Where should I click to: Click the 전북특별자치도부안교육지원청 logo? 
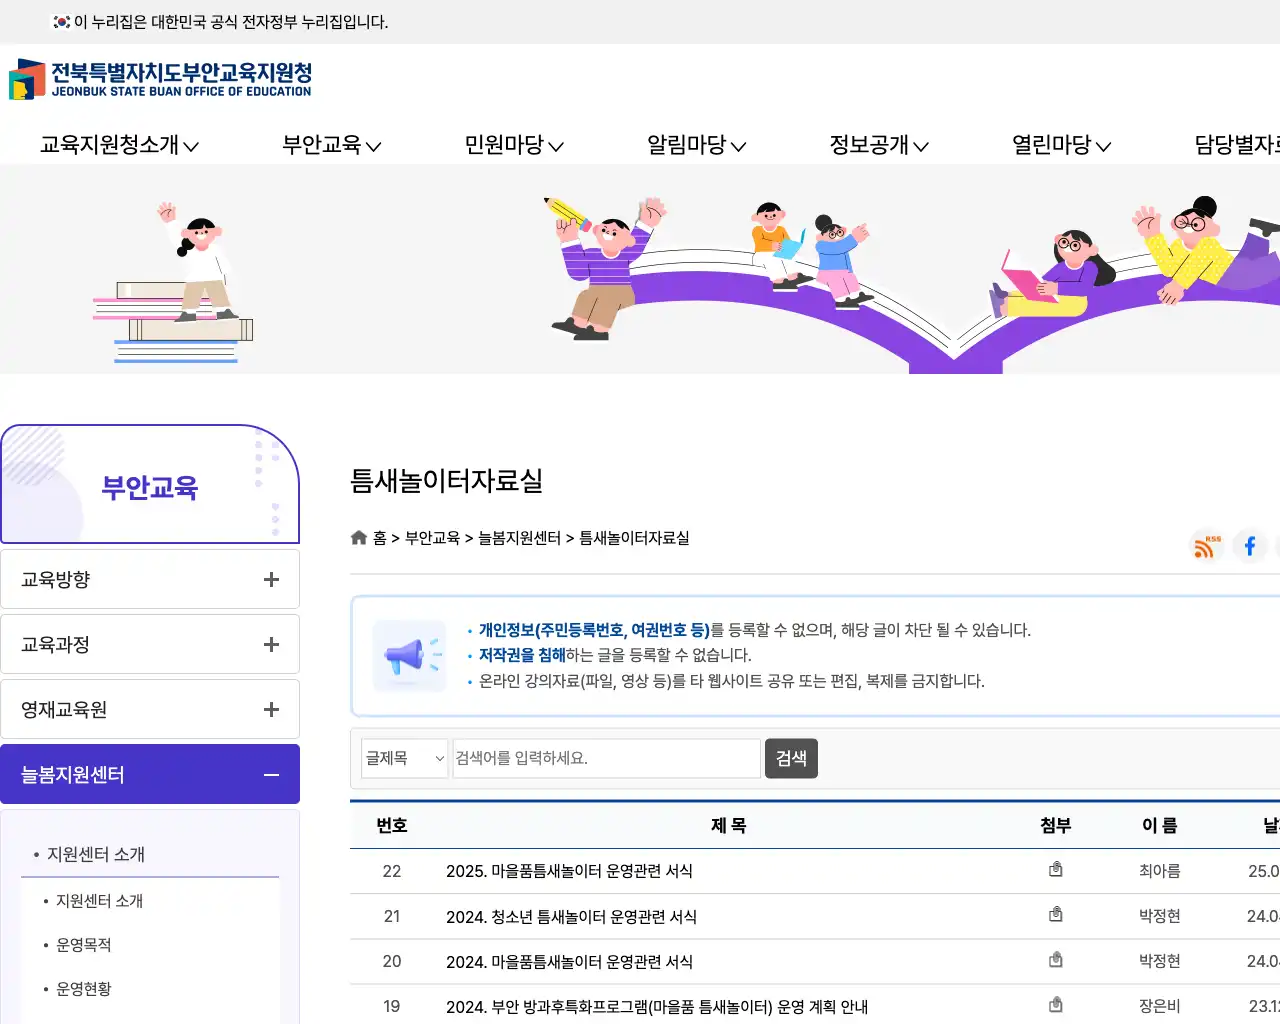point(160,80)
